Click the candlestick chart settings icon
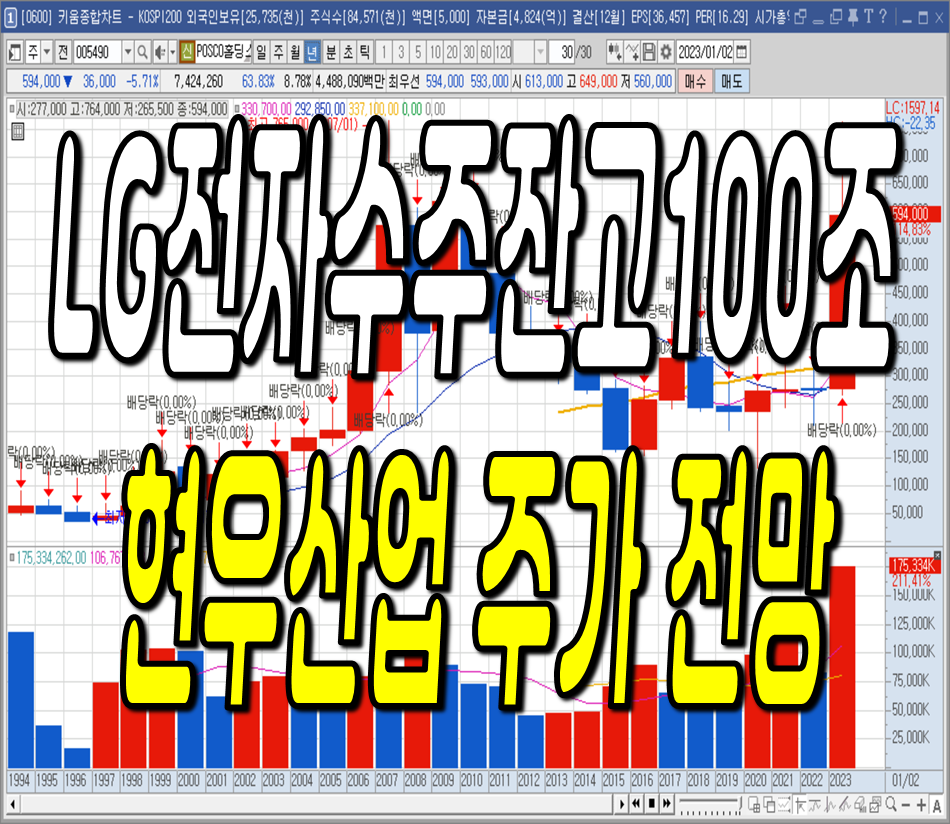950x824 pixels. pyautogui.click(x=614, y=52)
